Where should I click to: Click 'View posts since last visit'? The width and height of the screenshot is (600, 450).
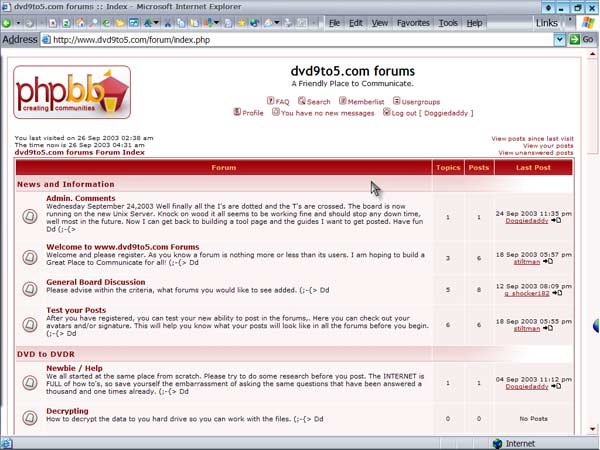point(532,139)
